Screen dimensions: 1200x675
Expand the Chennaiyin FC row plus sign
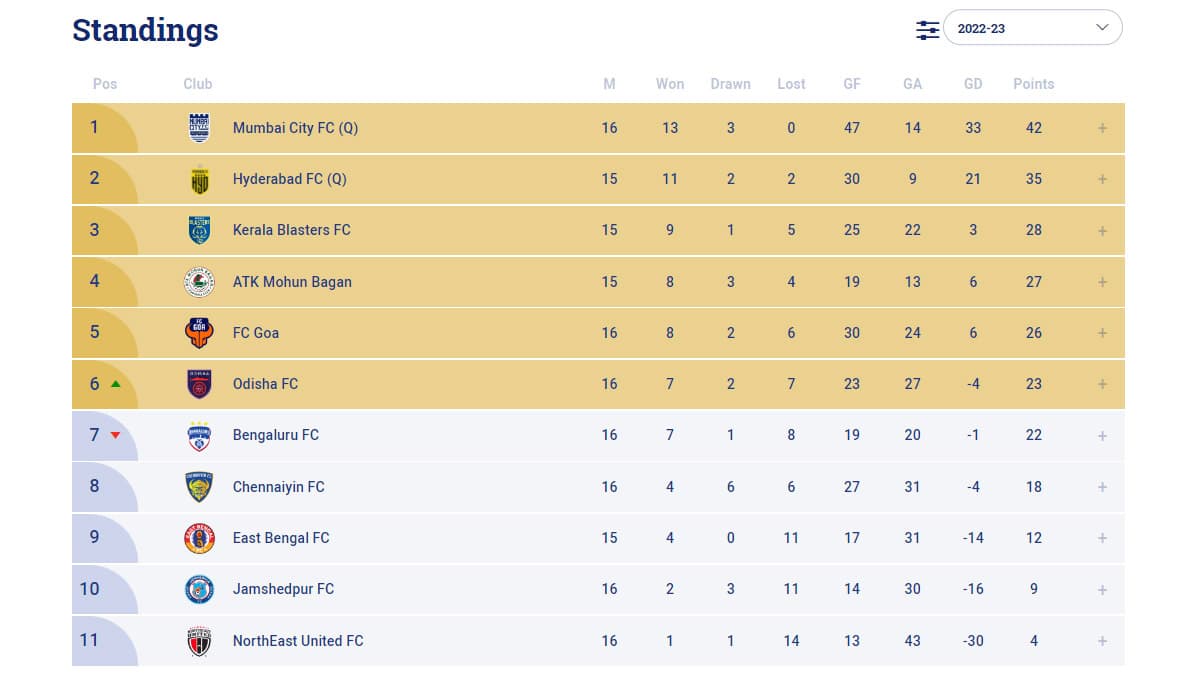click(1102, 487)
